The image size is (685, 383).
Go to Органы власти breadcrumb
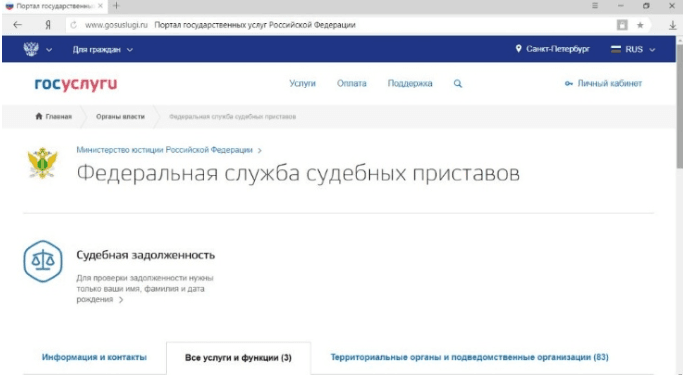120,117
